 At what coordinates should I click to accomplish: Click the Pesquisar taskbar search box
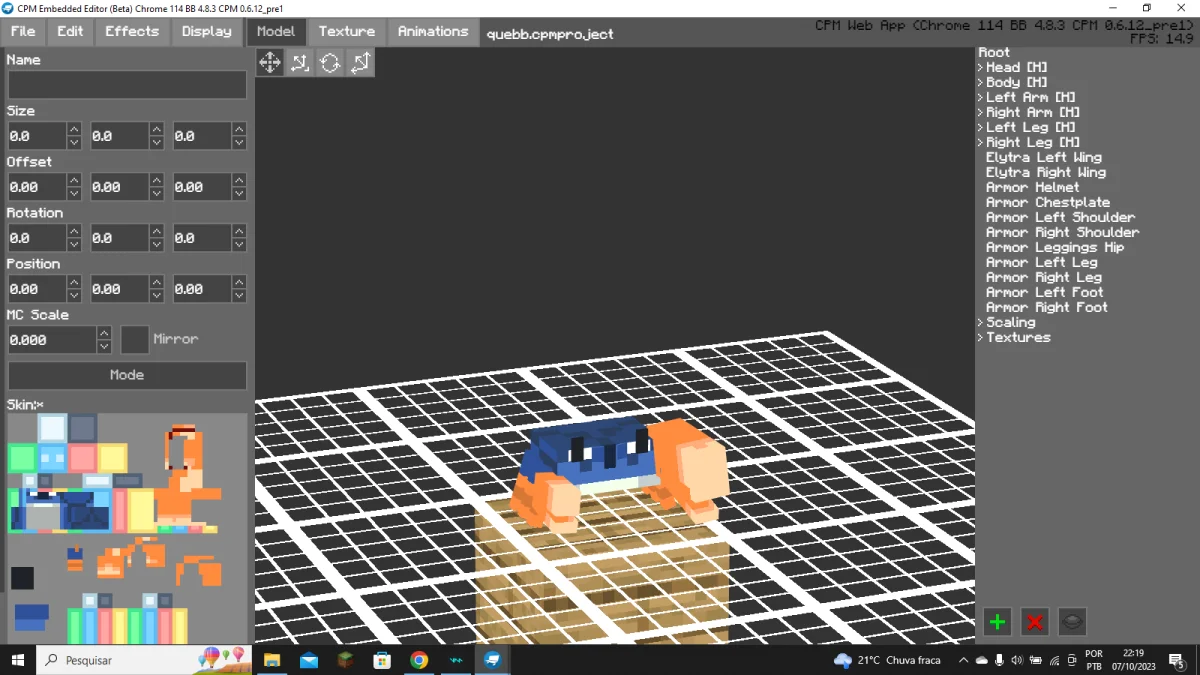point(145,660)
